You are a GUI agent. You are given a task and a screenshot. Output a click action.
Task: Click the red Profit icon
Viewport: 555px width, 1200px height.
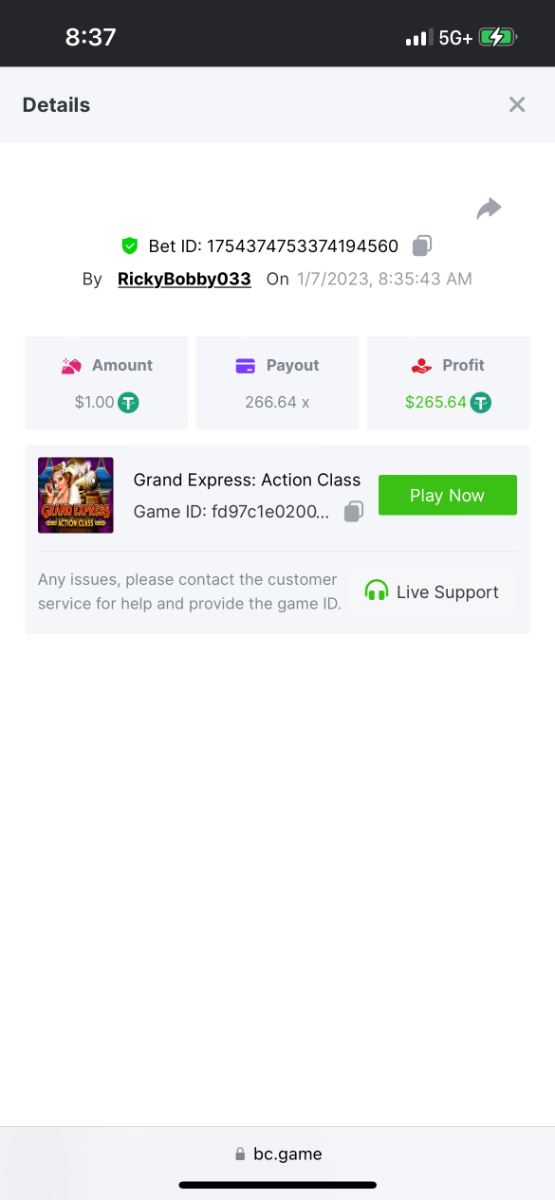coord(421,366)
